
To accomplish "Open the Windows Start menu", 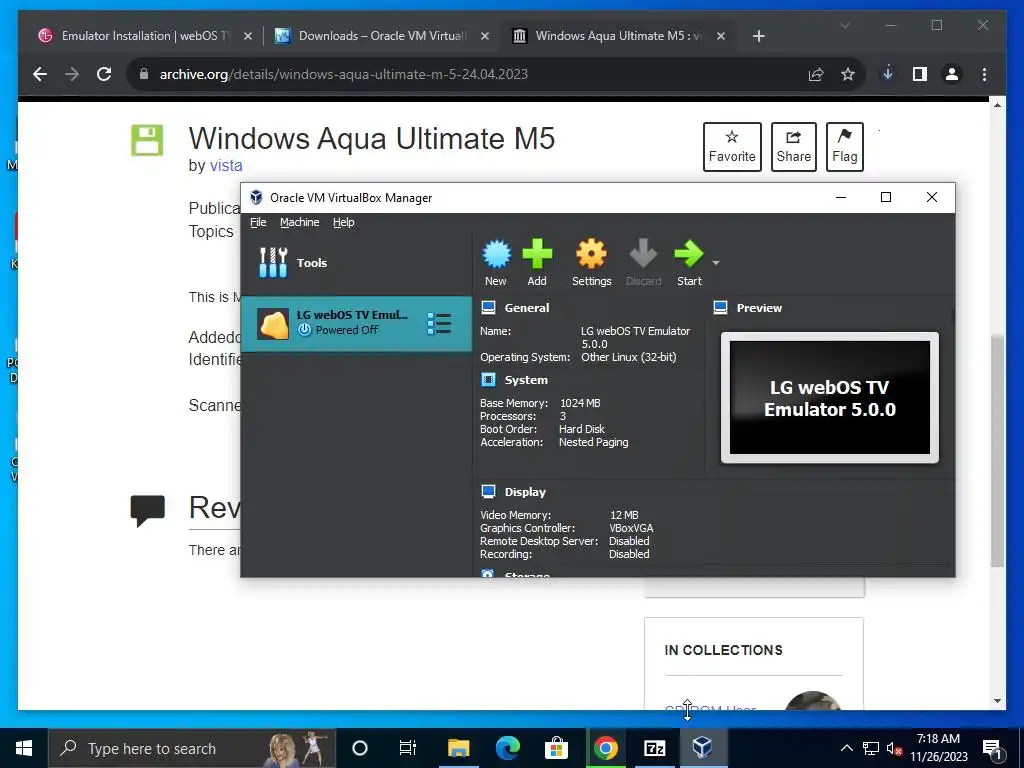I will pyautogui.click(x=24, y=748).
